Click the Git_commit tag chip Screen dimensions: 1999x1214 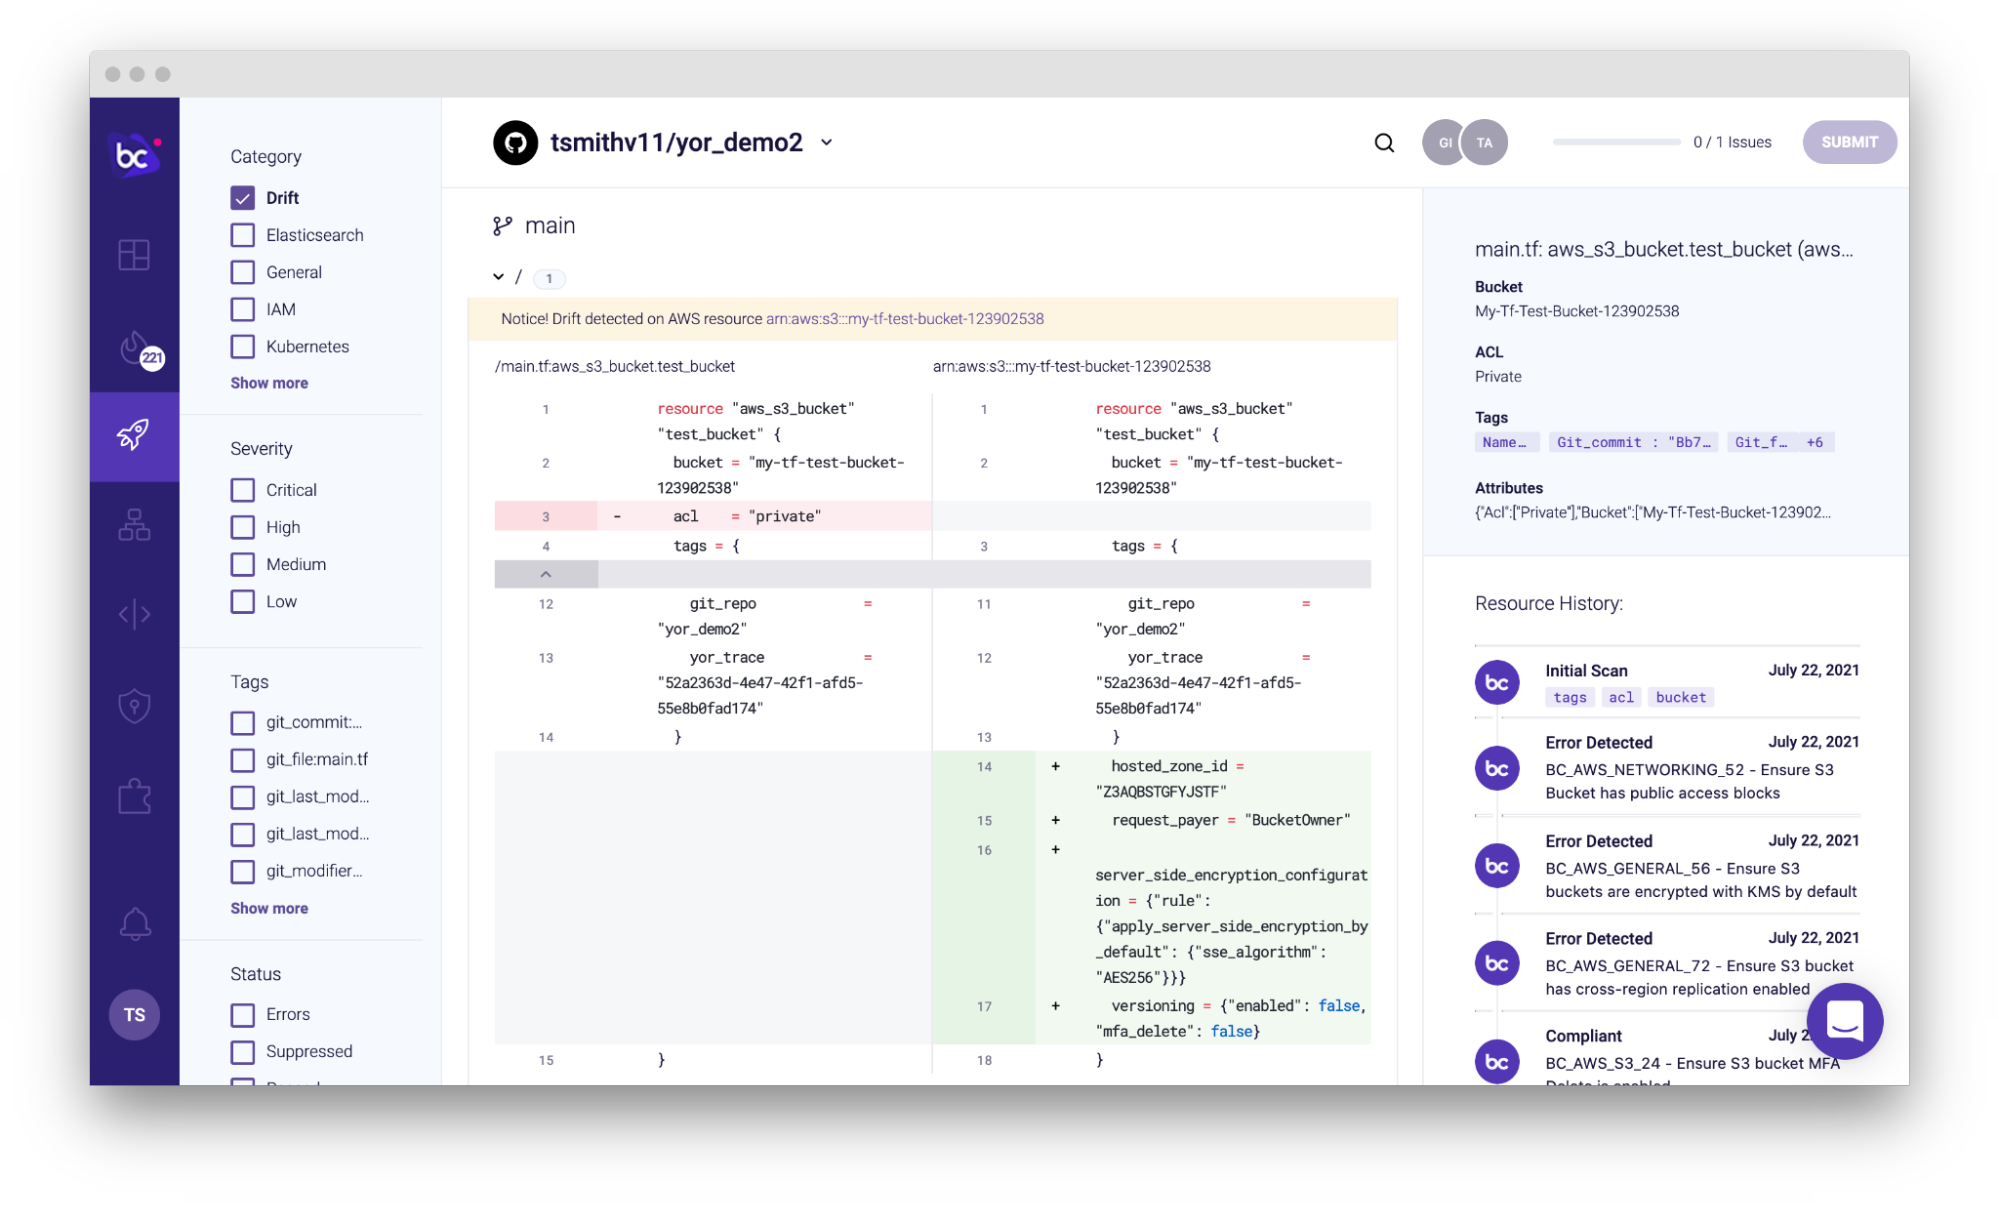click(1633, 442)
